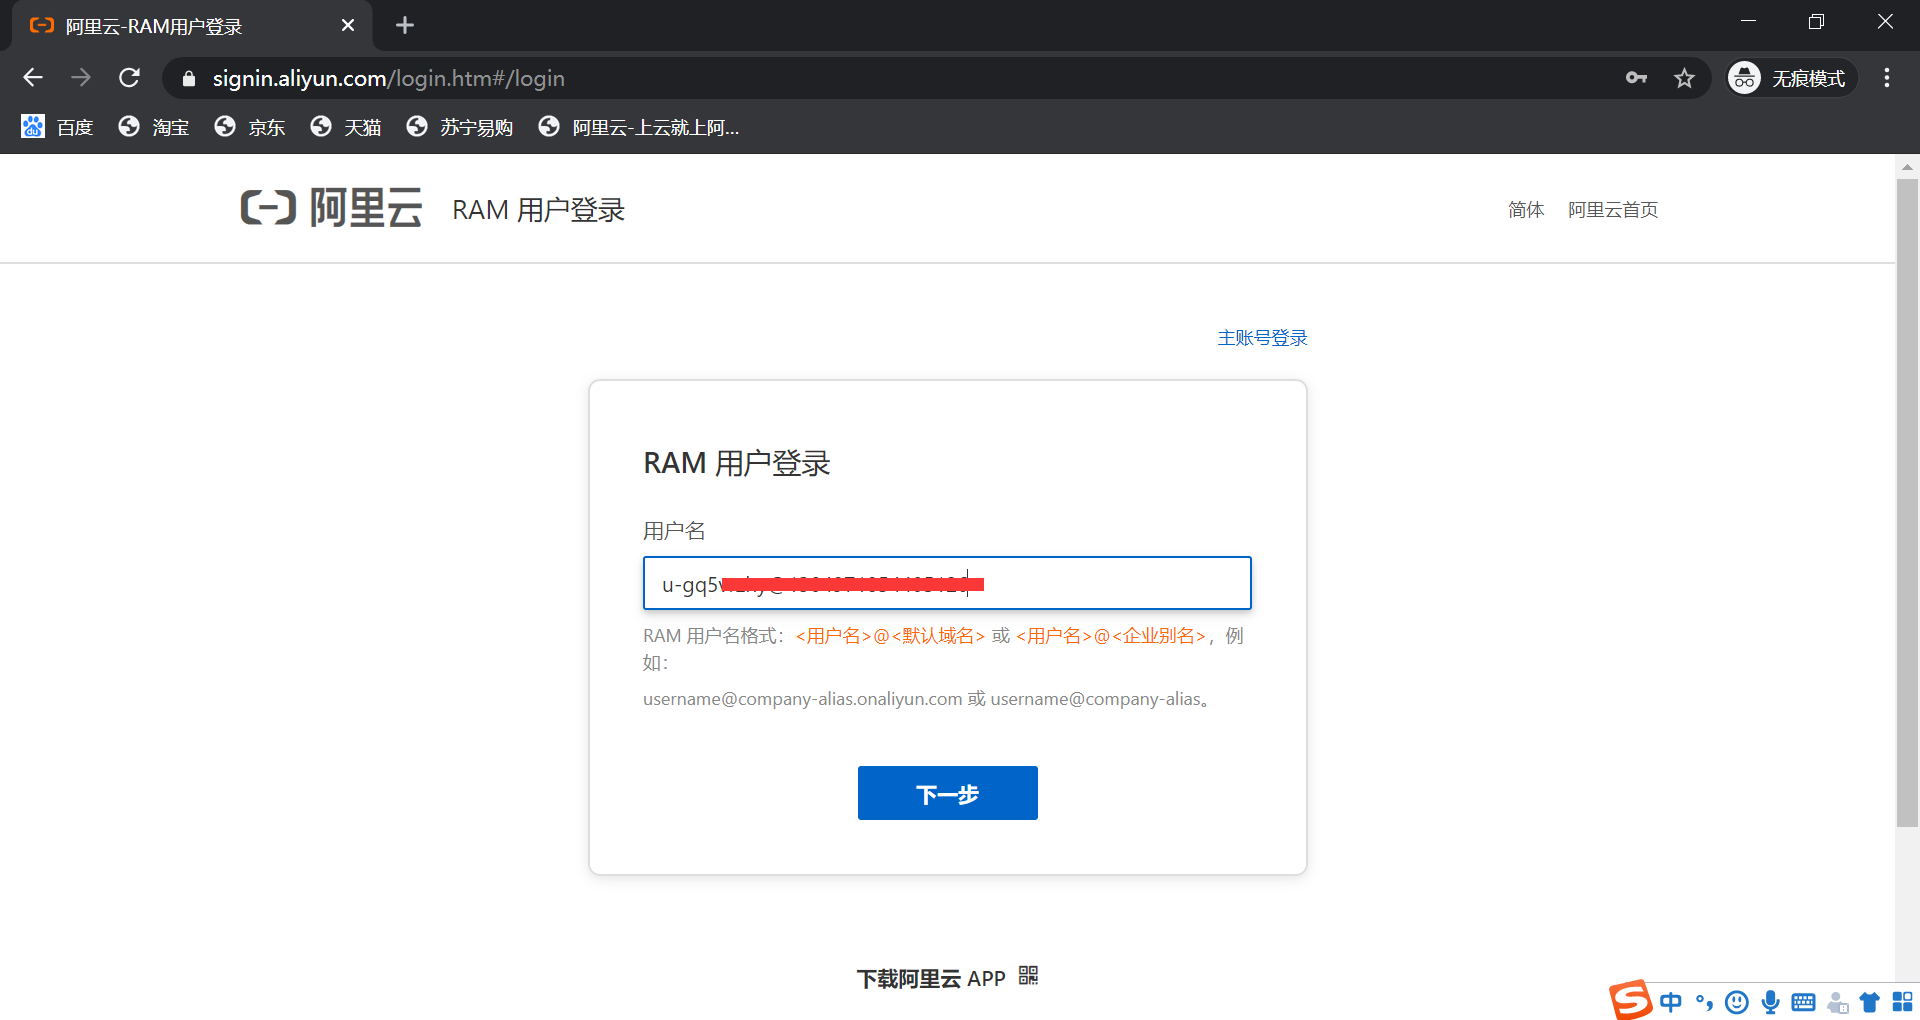The width and height of the screenshot is (1920, 1020).
Task: Minimize the browser window
Action: click(x=1748, y=21)
